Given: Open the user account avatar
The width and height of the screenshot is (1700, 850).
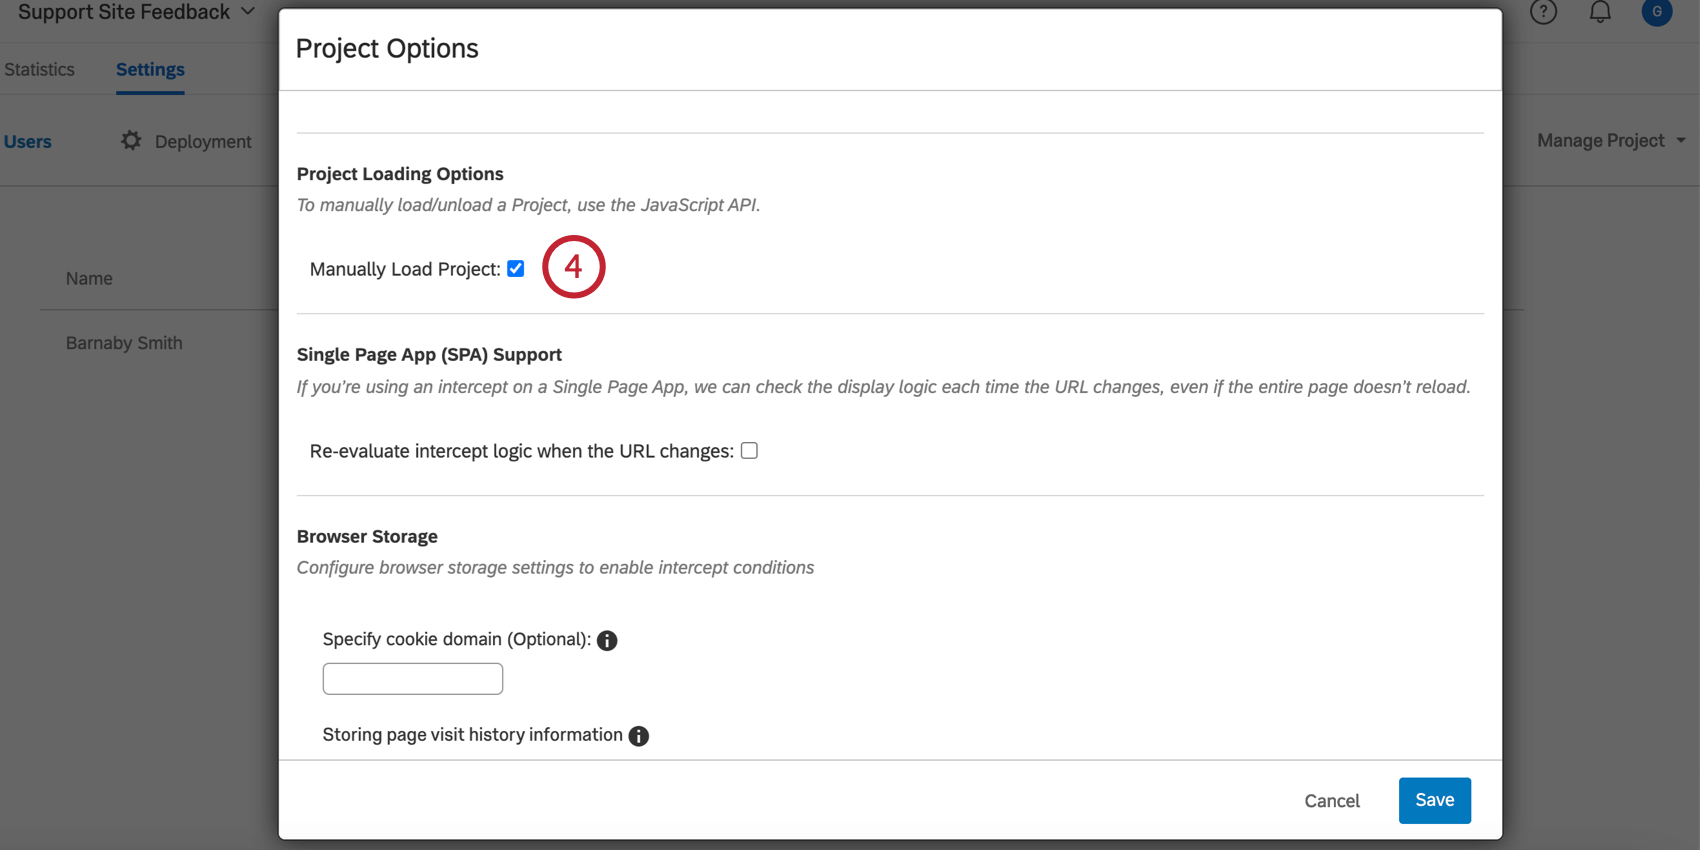Looking at the screenshot, I should (1657, 12).
